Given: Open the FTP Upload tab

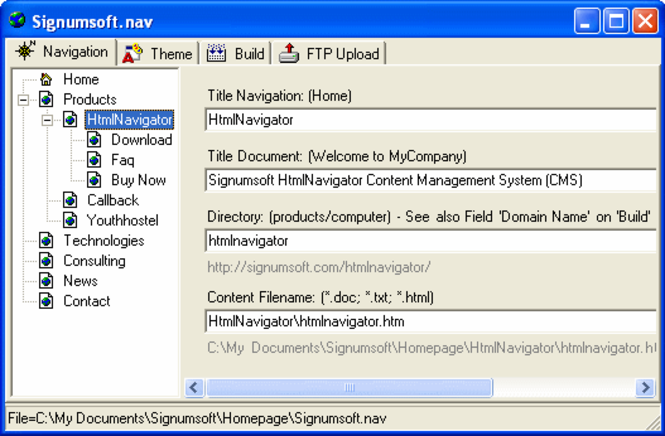Looking at the screenshot, I should 329,53.
